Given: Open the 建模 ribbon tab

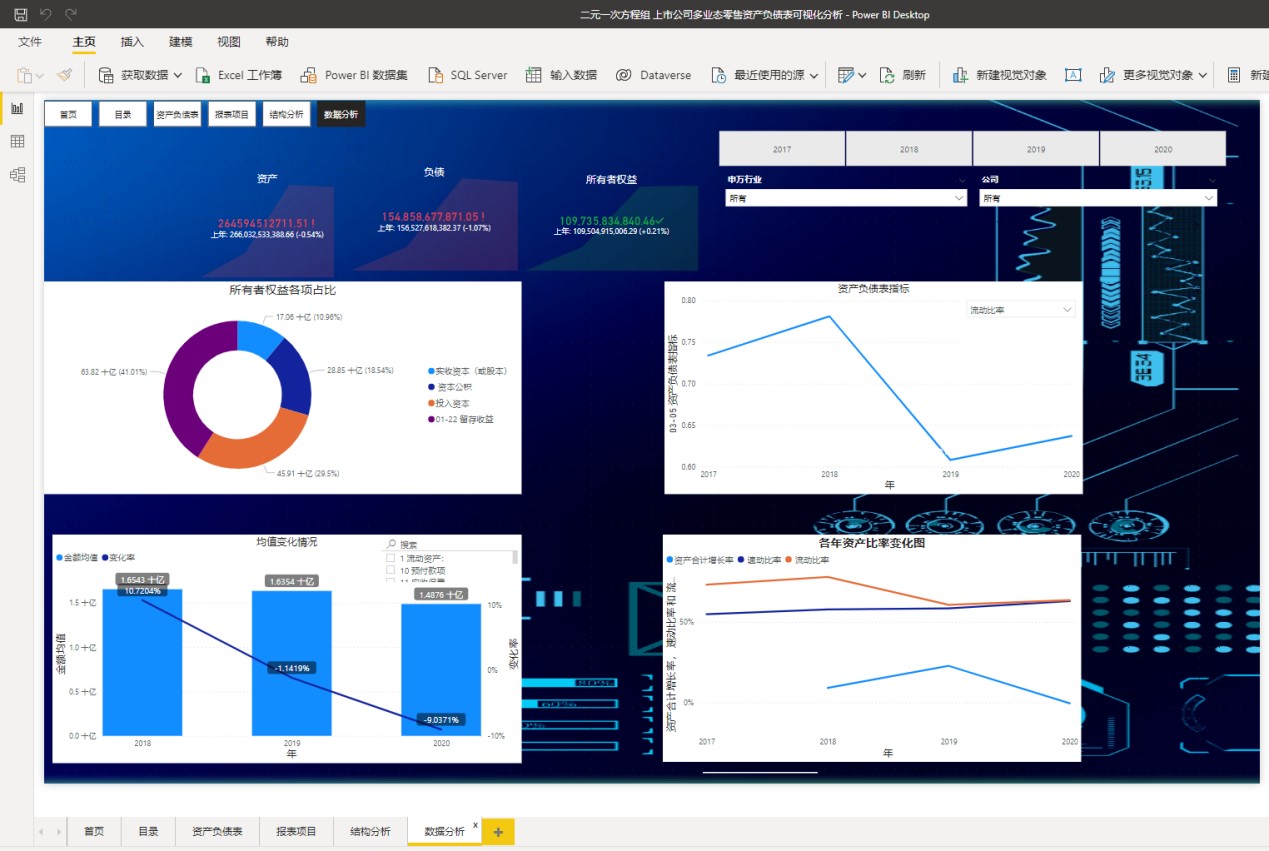Looking at the screenshot, I should tap(181, 42).
